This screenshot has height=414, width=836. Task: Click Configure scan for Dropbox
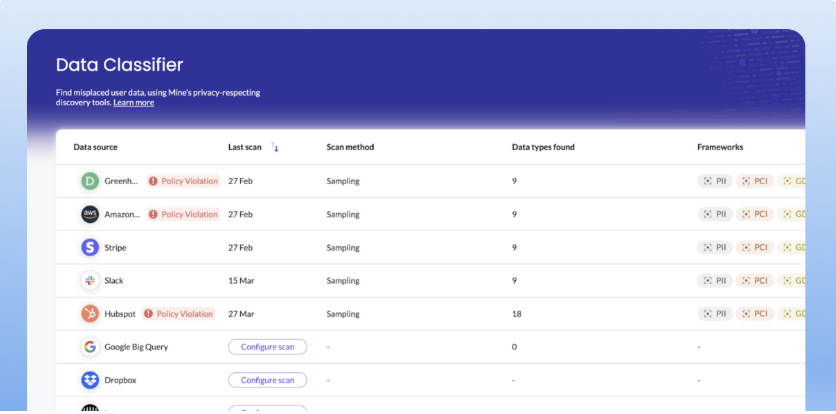tap(268, 380)
